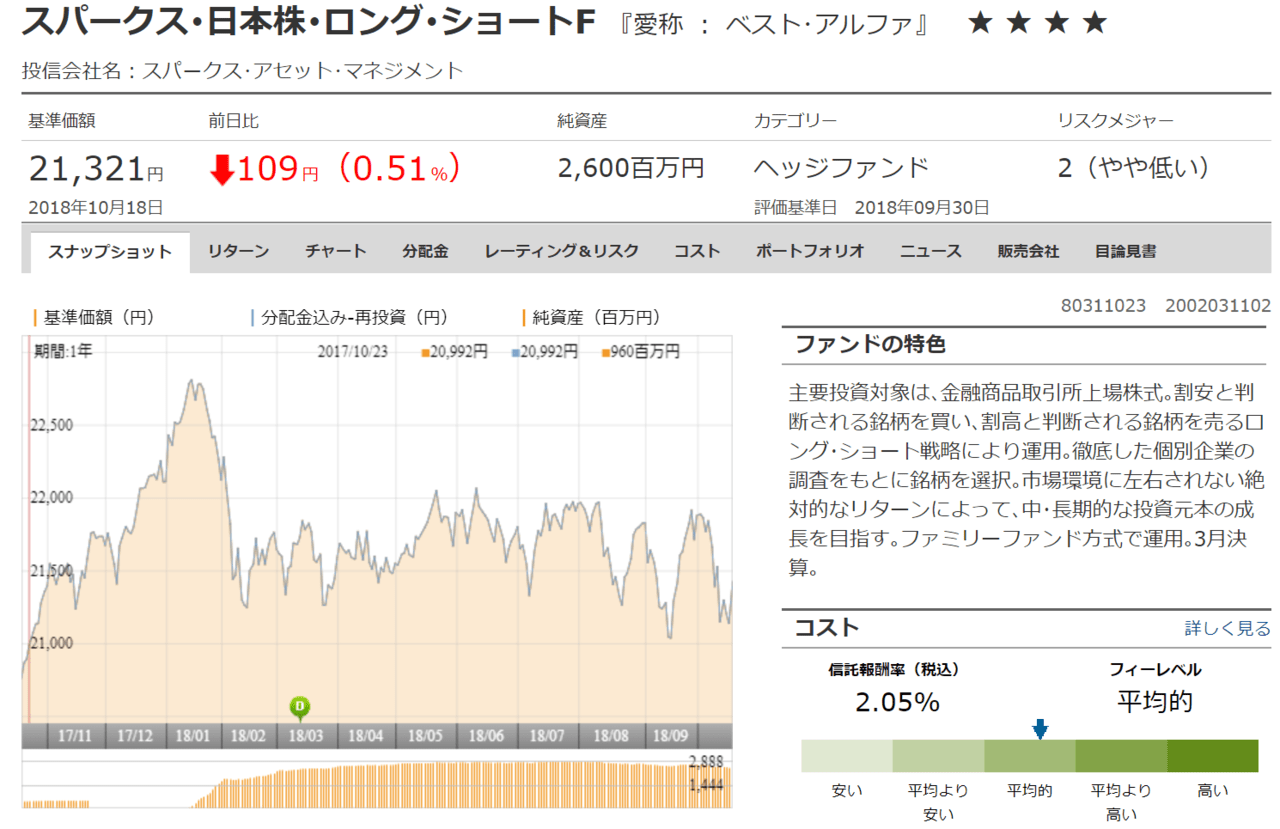Image resolution: width=1280 pixels, height=829 pixels.
Task: Click the 分配金込み-再投資（円） legend item
Action: 349,318
